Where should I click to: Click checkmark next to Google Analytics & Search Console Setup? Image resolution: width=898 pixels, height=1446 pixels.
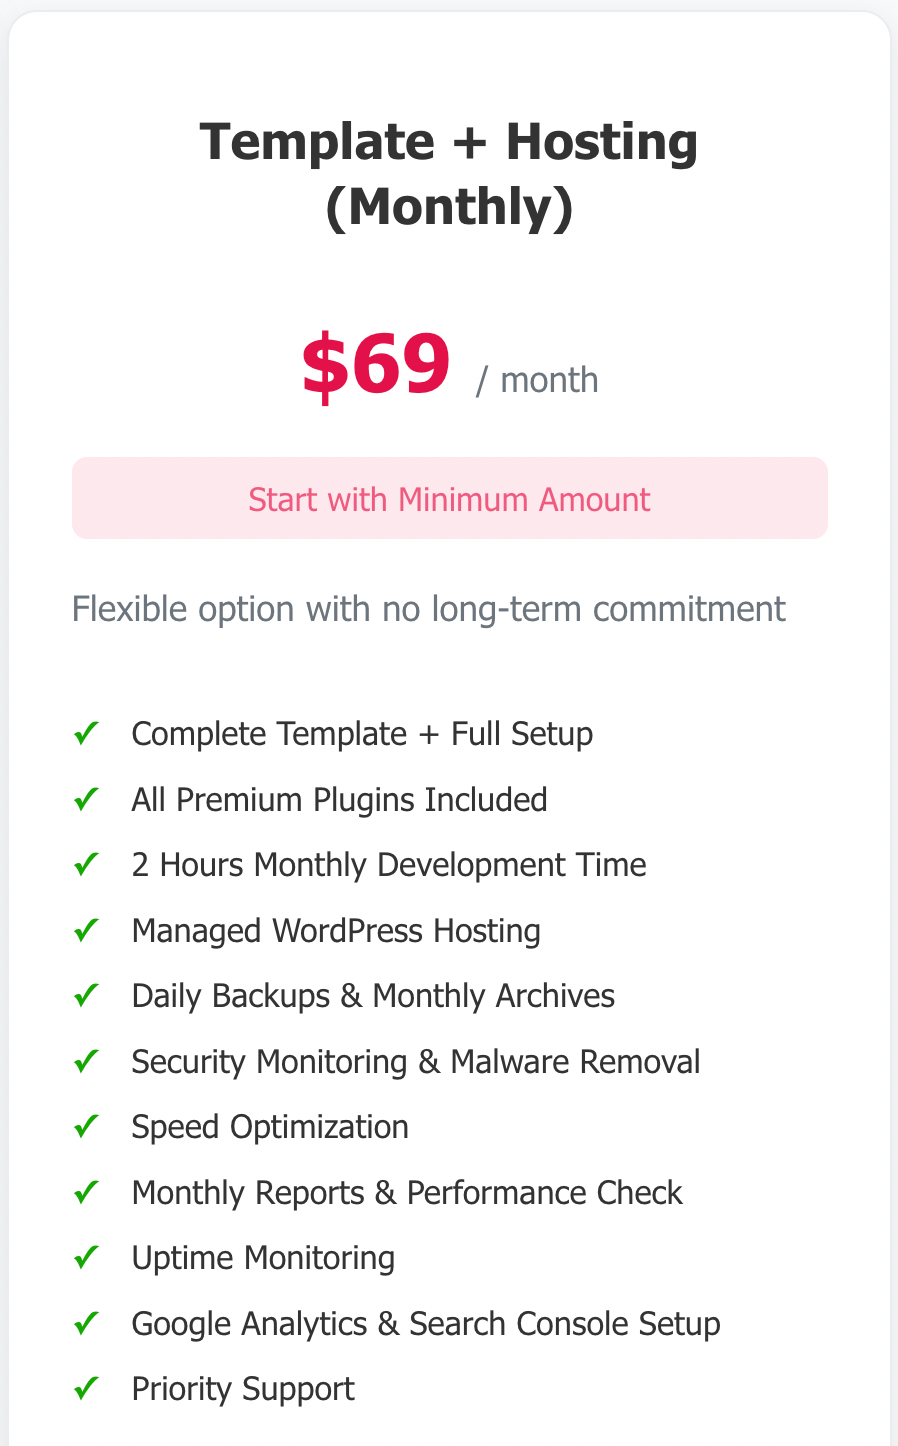[86, 1323]
